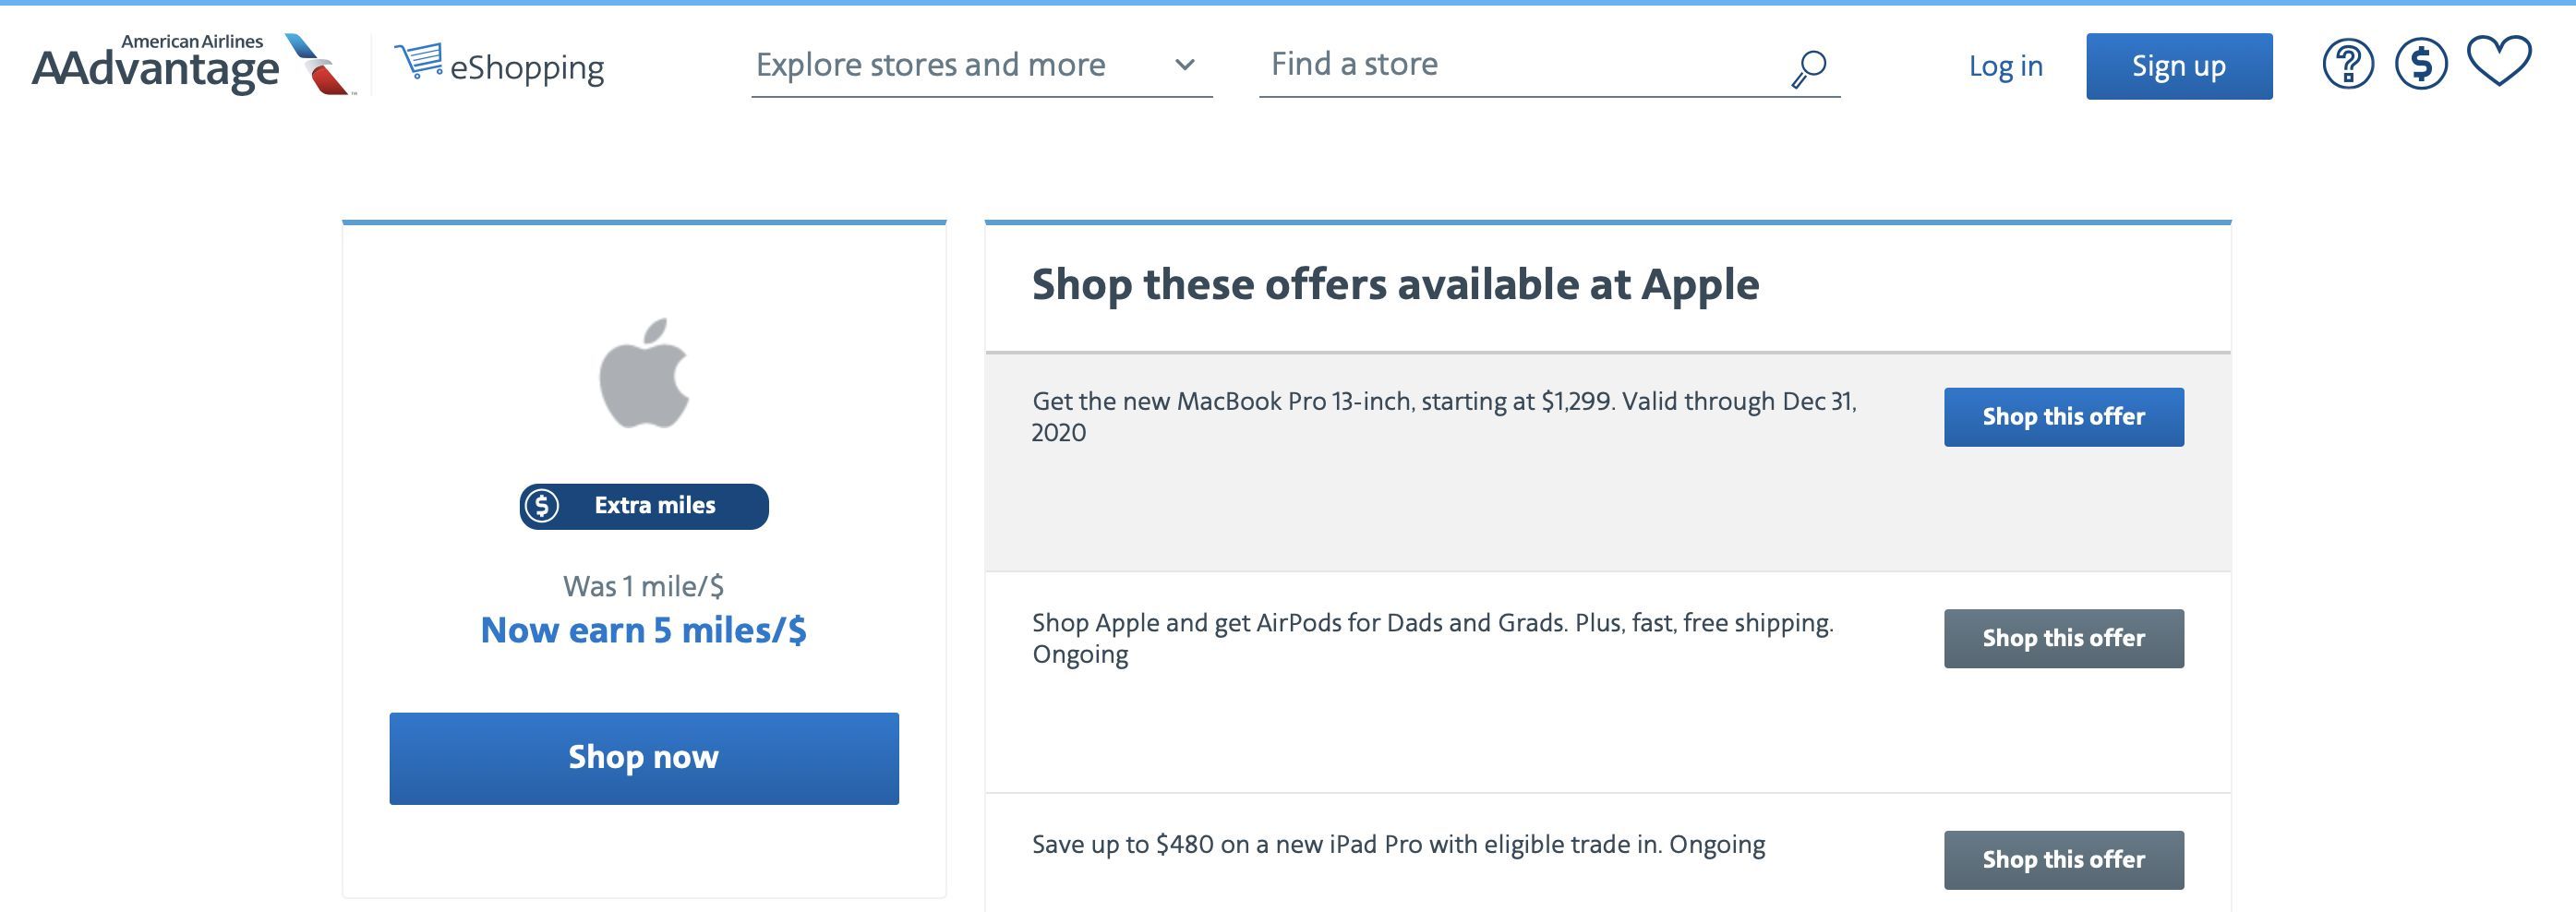2576x912 pixels.
Task: Click the dollar icon in Extra miles badge
Action: (542, 506)
